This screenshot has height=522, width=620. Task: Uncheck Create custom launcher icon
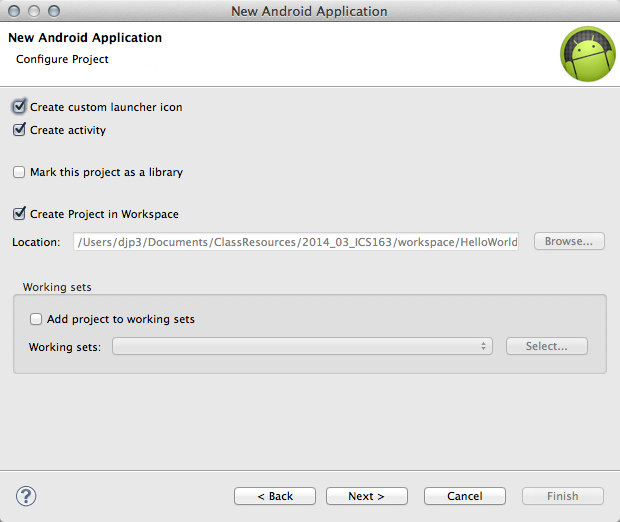pos(19,107)
